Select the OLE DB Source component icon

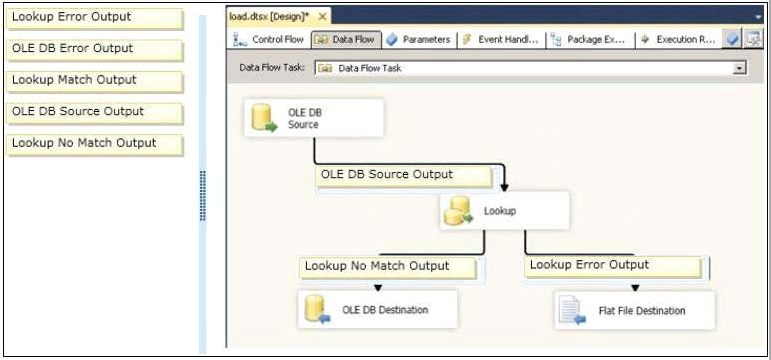pyautogui.click(x=264, y=118)
